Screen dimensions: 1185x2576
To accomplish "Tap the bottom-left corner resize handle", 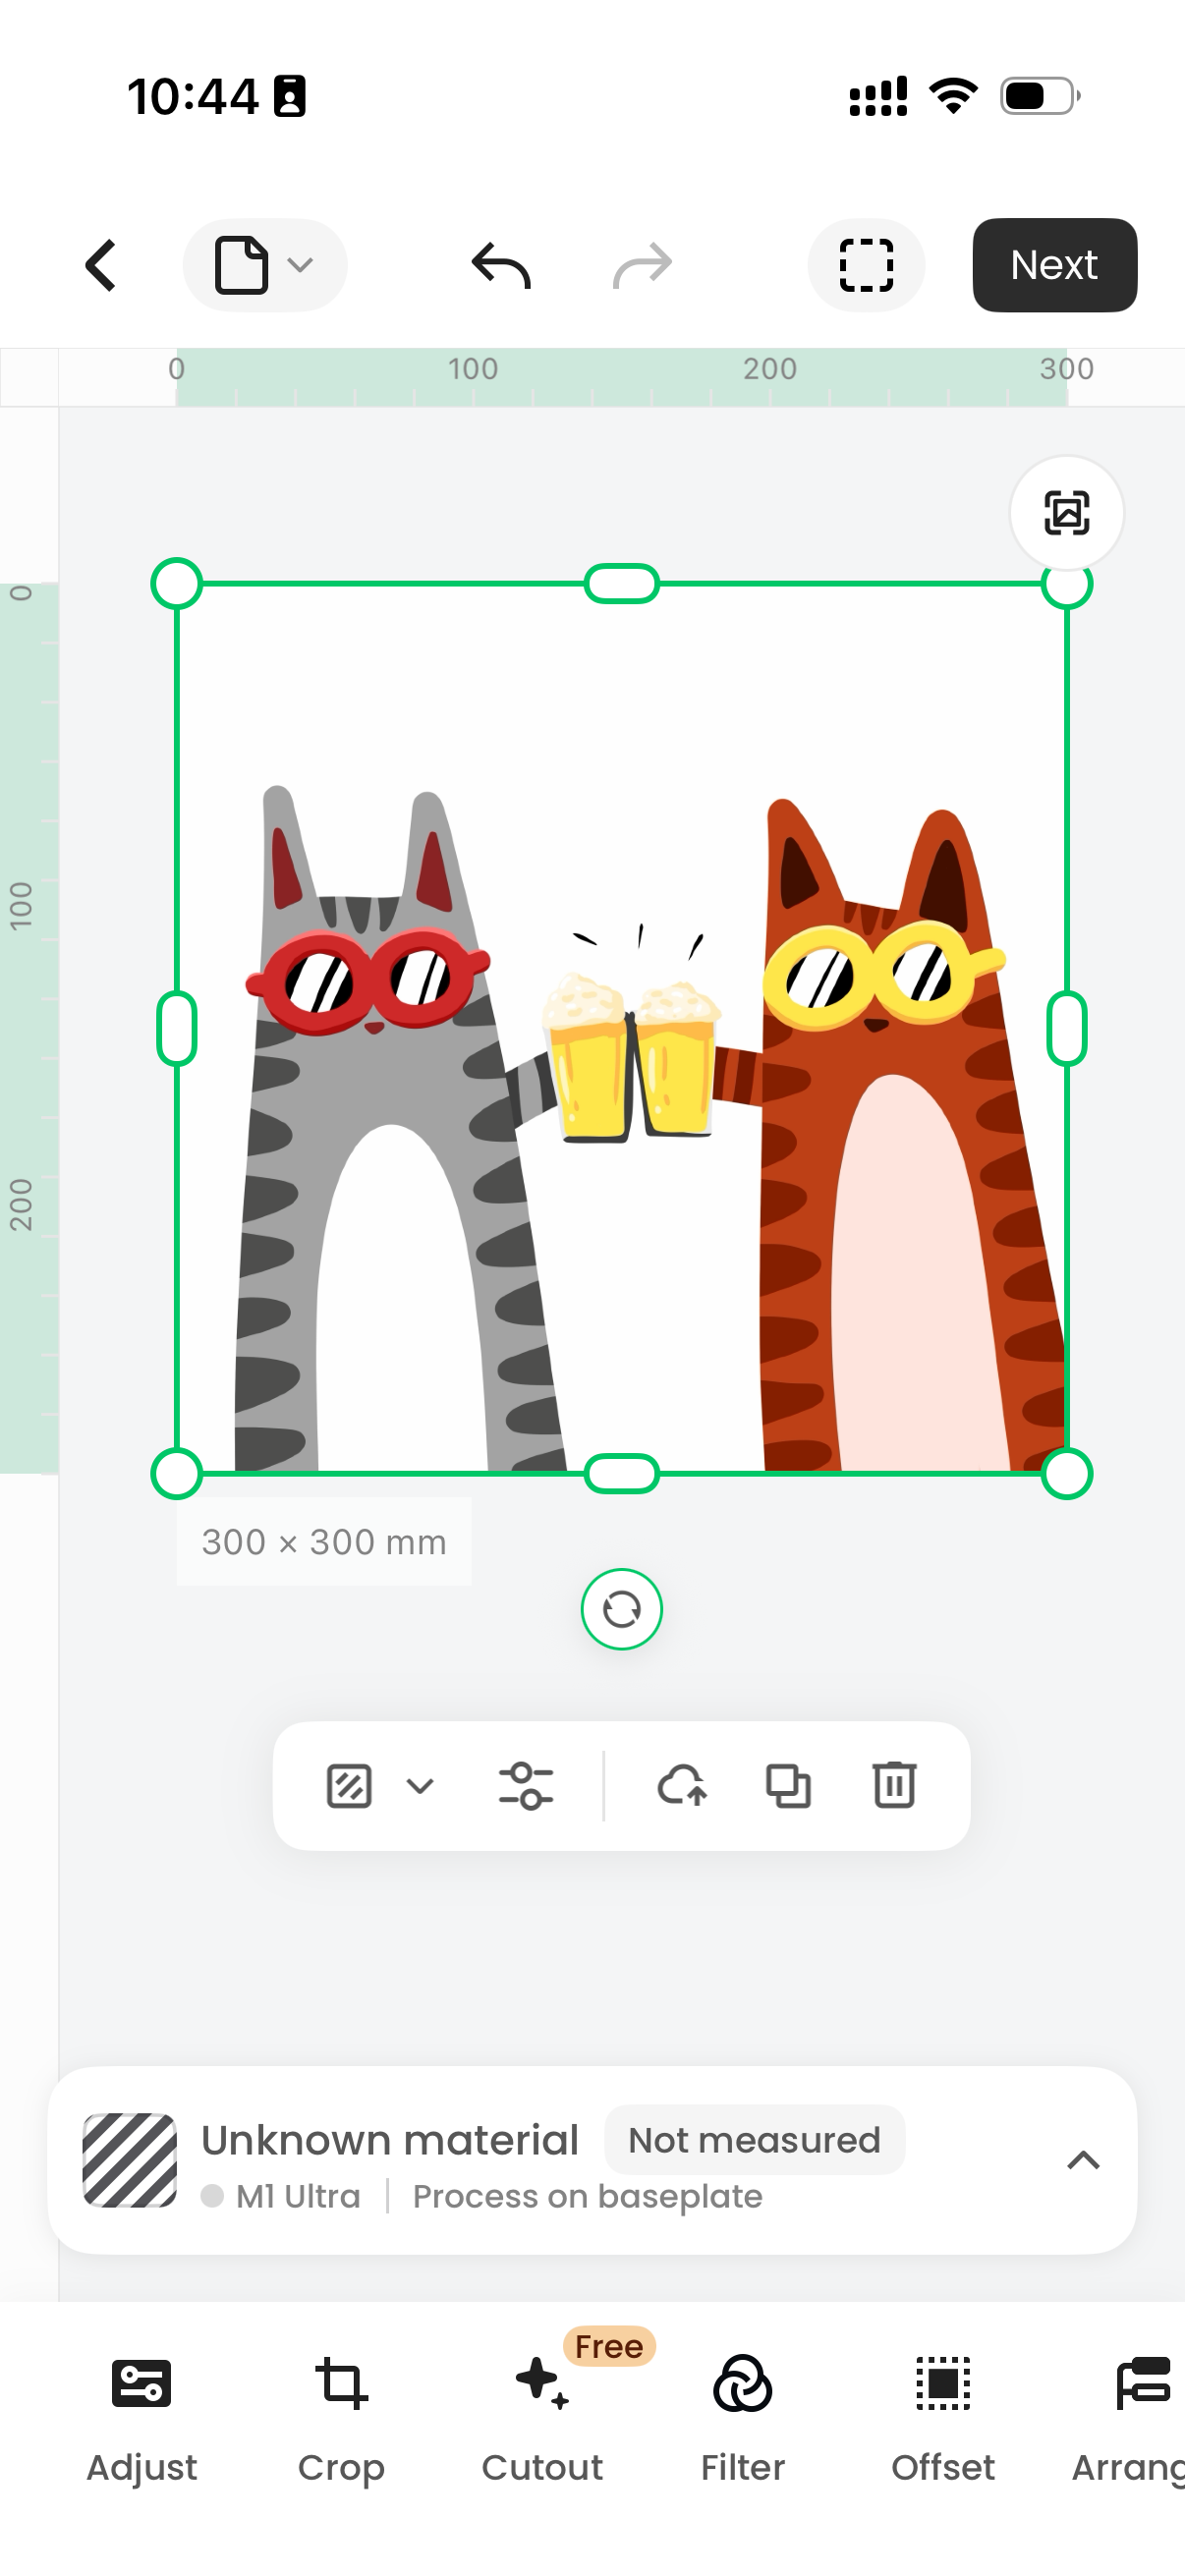I will click(x=177, y=1474).
